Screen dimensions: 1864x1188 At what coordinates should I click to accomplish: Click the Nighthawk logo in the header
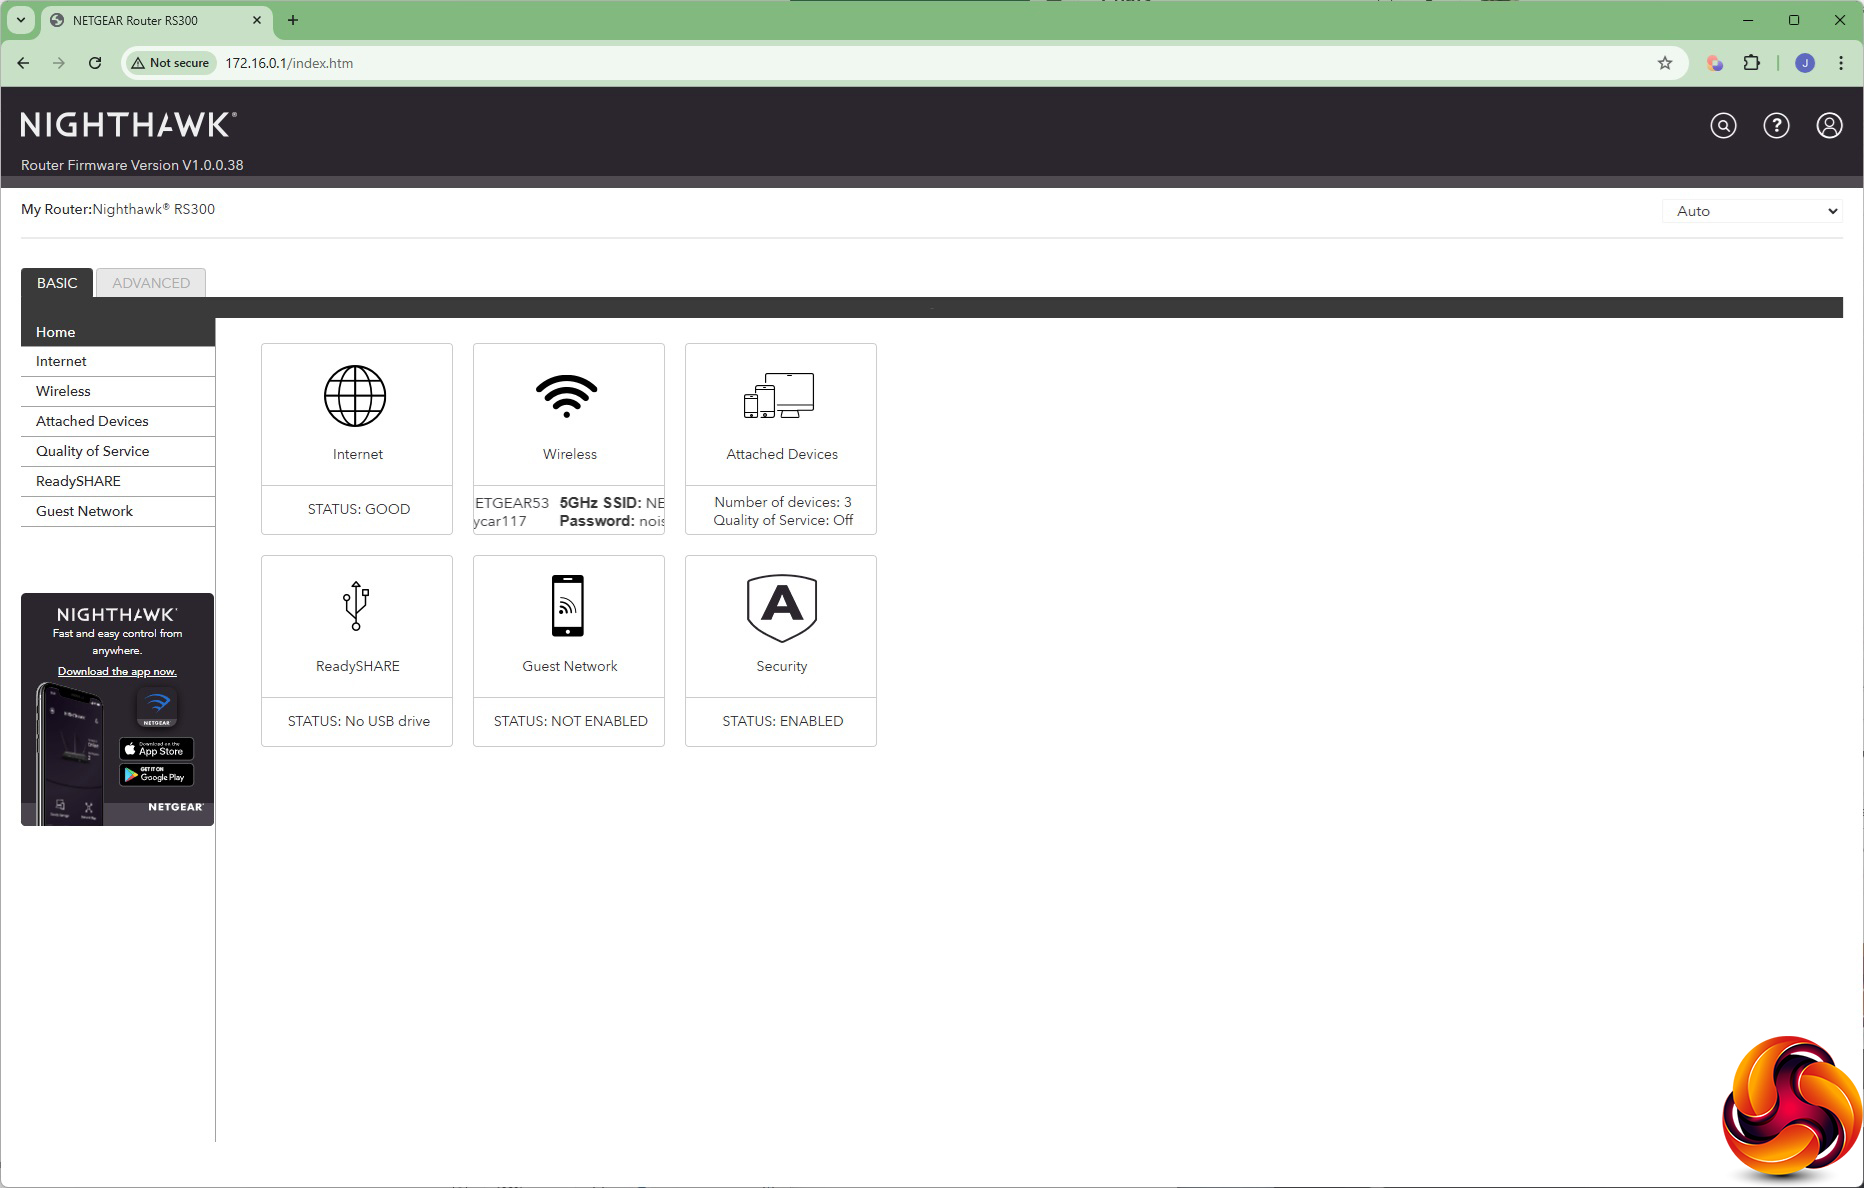pos(128,125)
